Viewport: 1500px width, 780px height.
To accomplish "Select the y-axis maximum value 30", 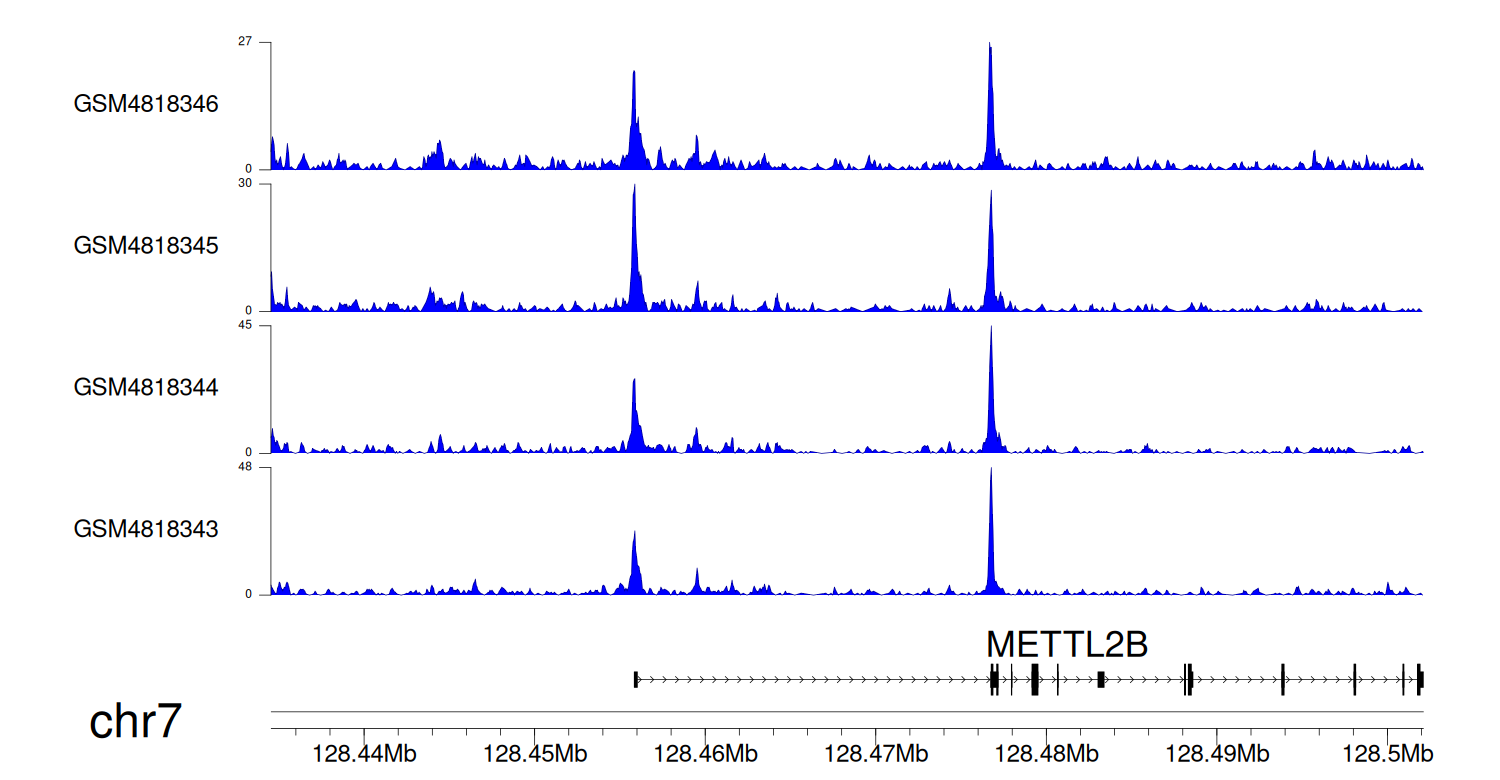I will tap(244, 184).
